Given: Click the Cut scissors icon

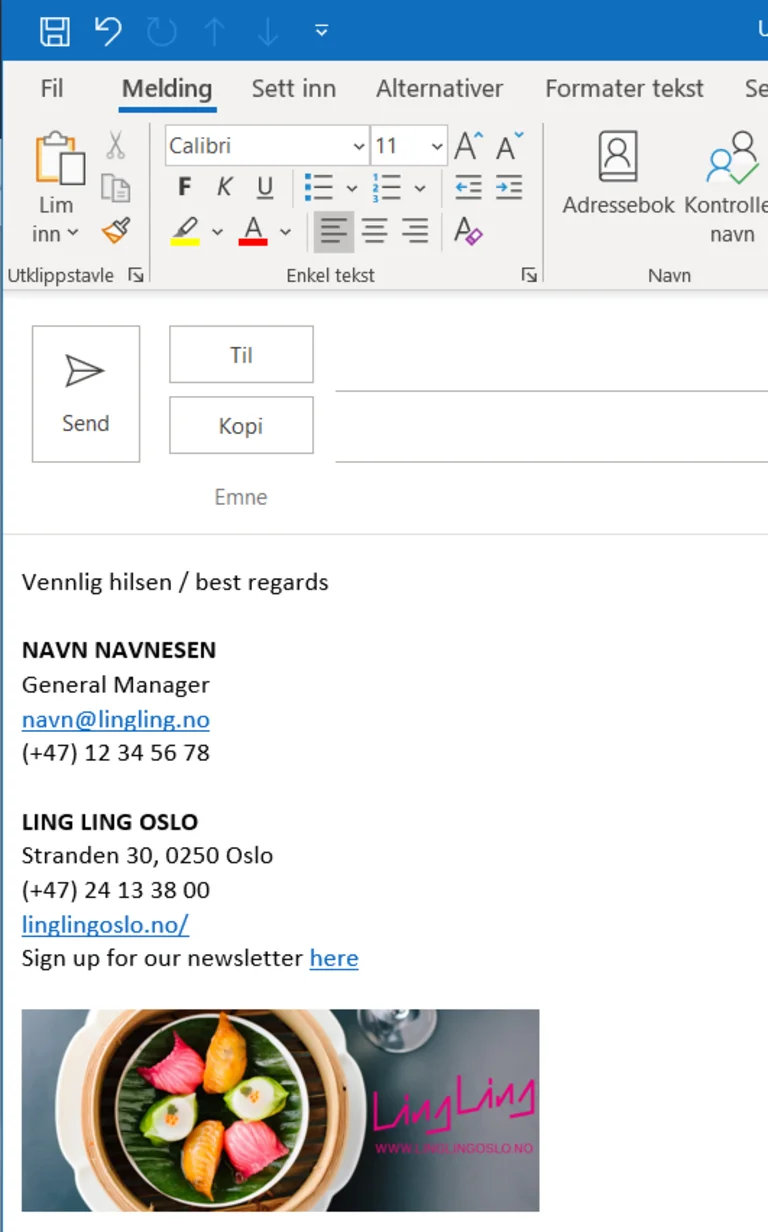Looking at the screenshot, I should coord(116,146).
